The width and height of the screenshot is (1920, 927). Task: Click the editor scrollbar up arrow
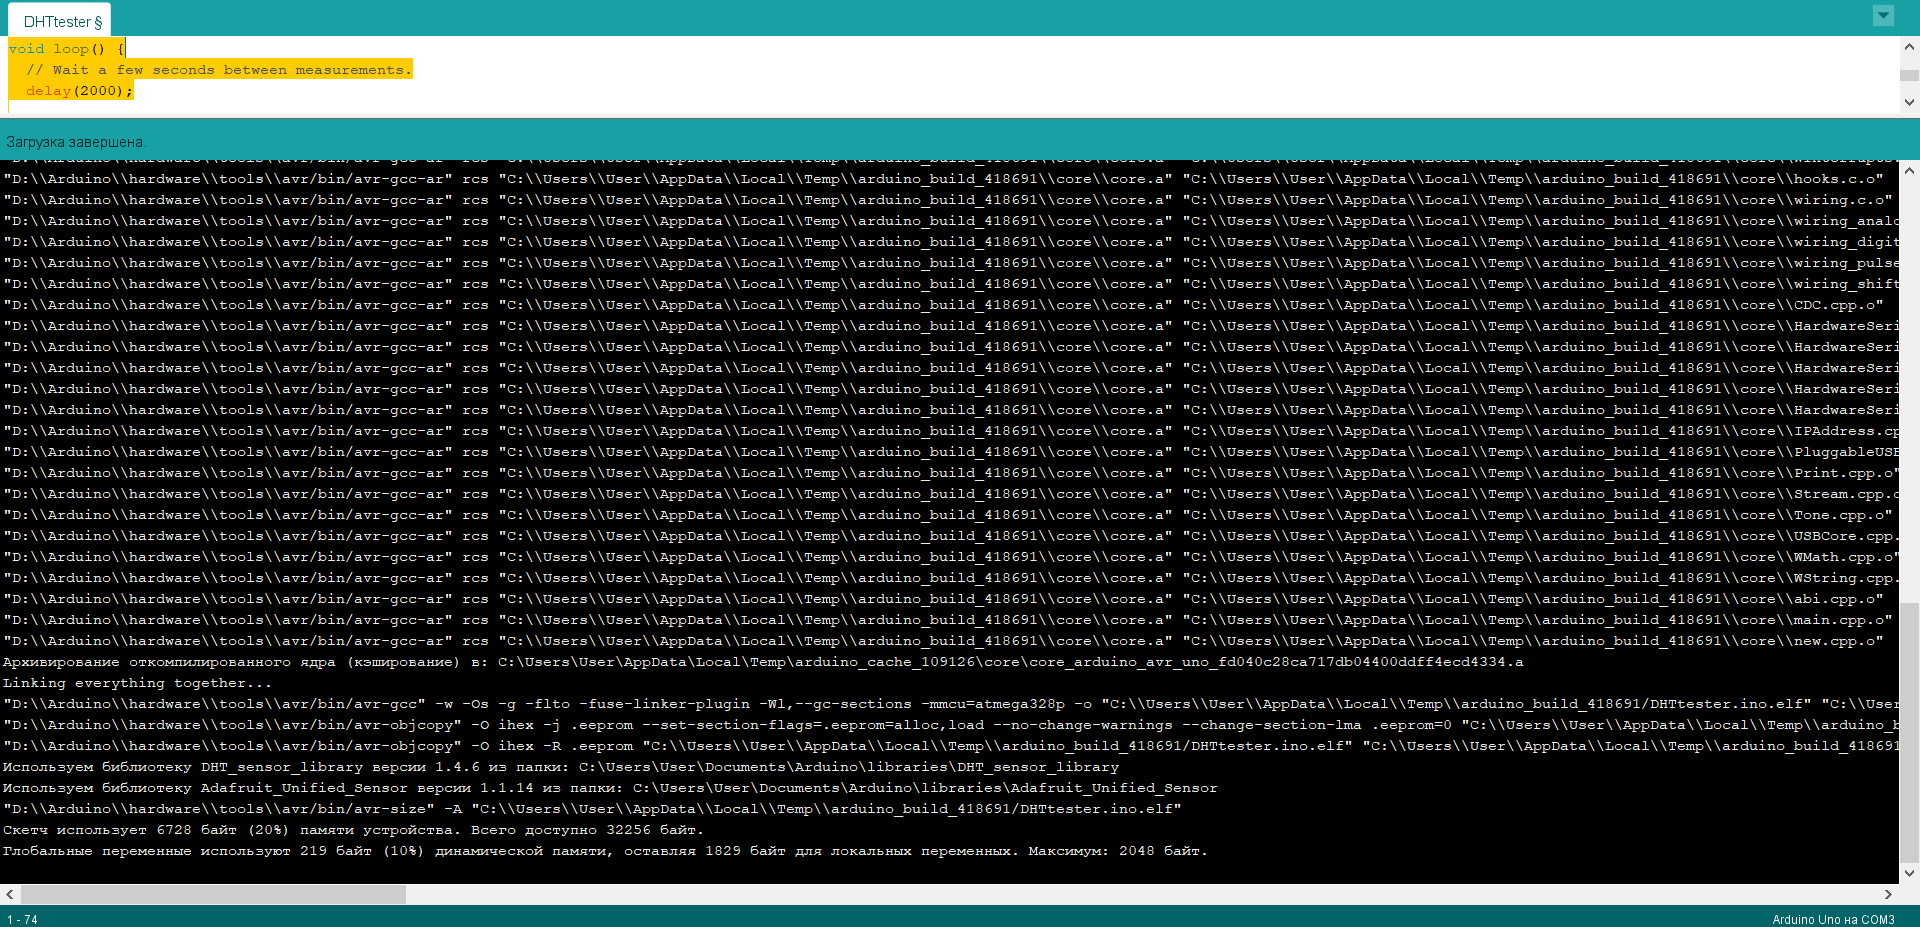(1909, 46)
